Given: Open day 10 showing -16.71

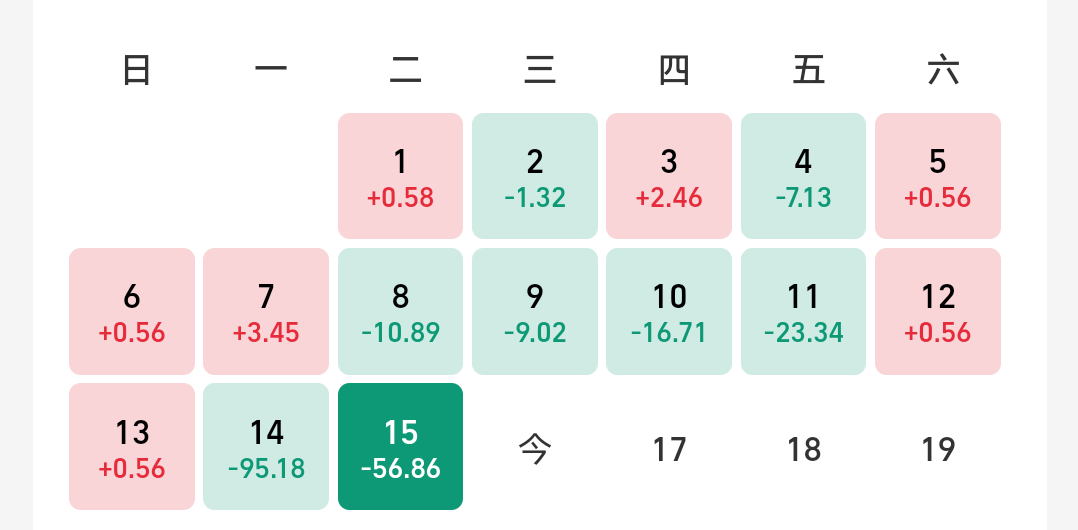Looking at the screenshot, I should coord(669,311).
